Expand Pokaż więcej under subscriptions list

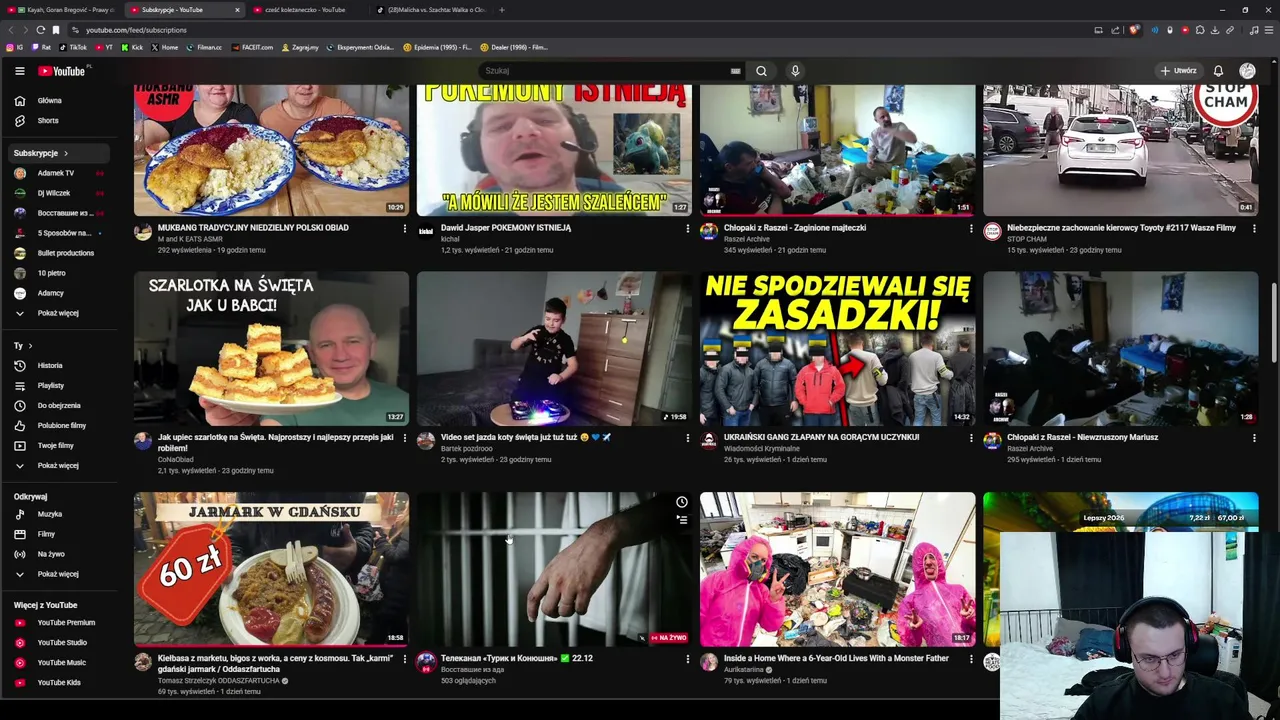pyautogui.click(x=60, y=313)
